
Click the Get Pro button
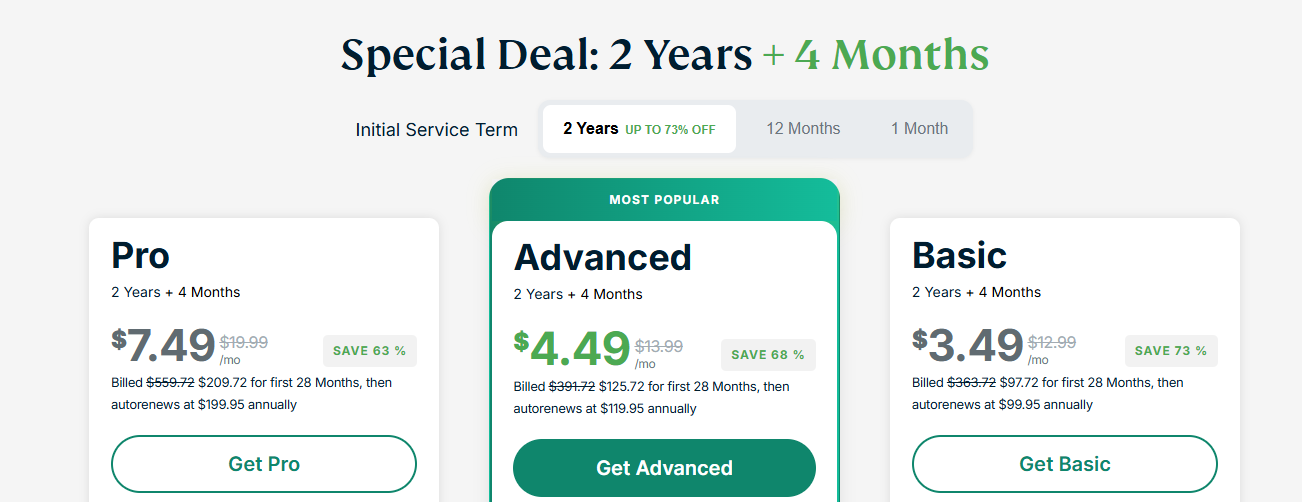pyautogui.click(x=264, y=464)
